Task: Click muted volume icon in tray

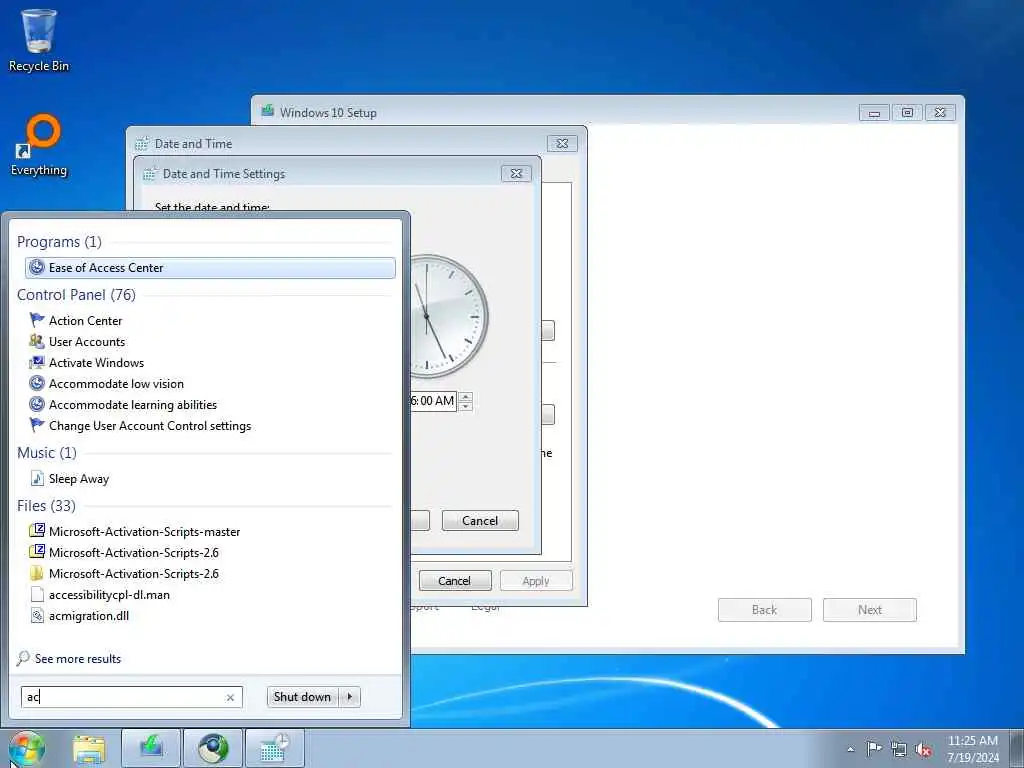Action: [923, 749]
